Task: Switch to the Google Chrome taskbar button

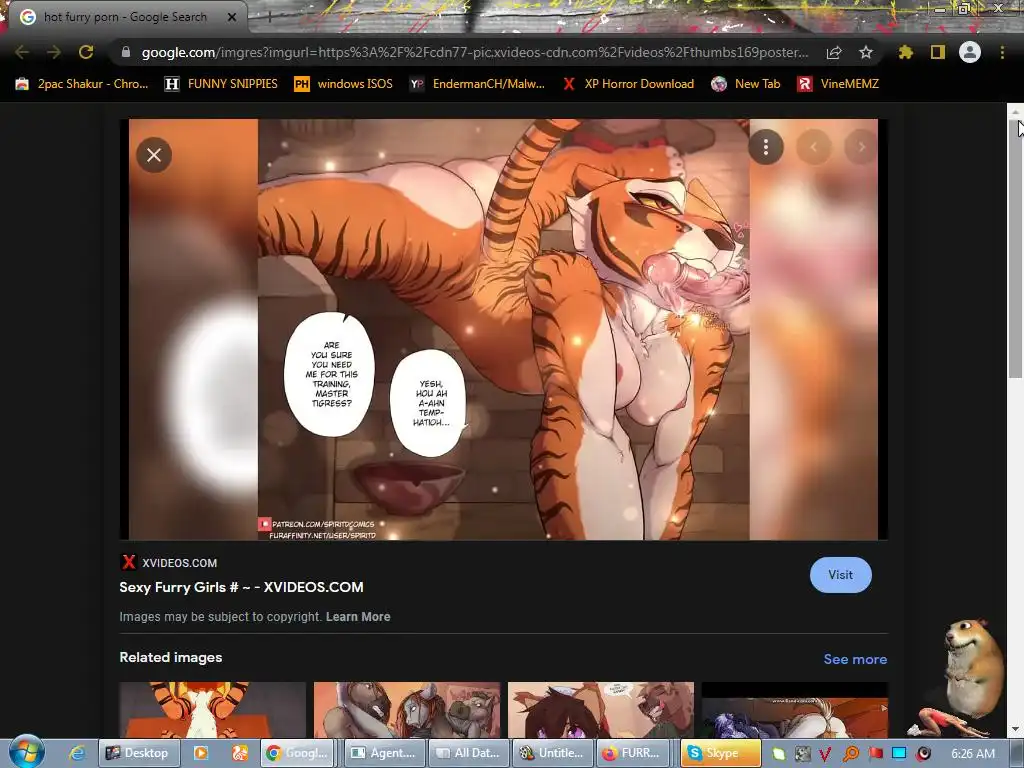Action: (x=296, y=753)
